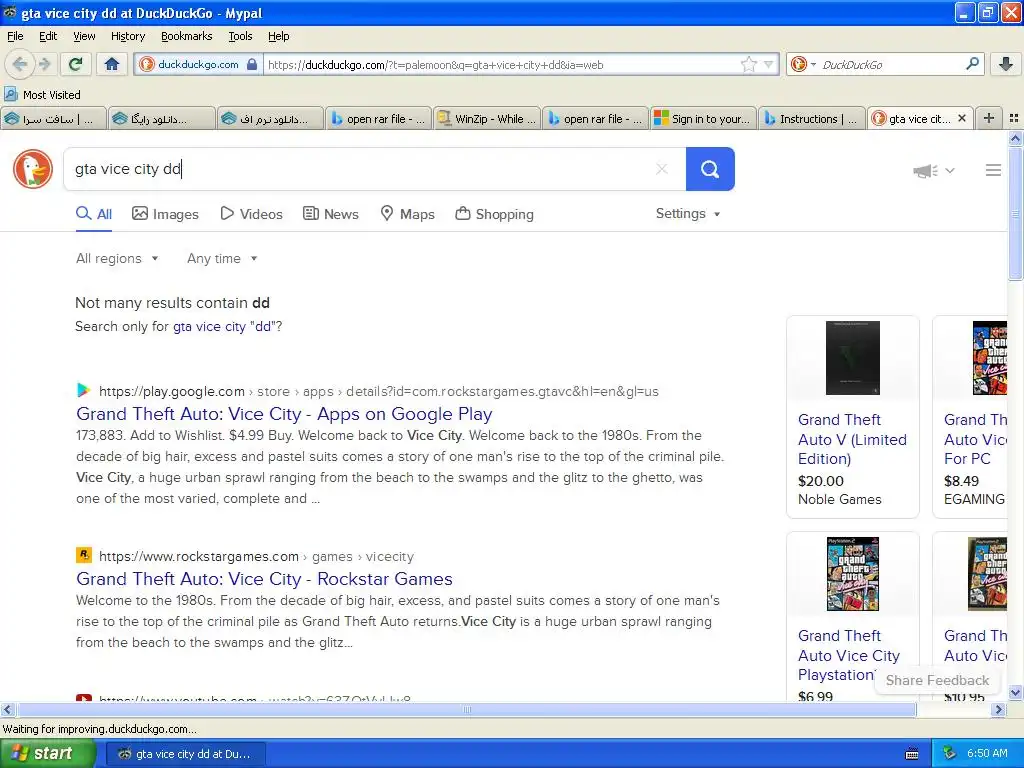The height and width of the screenshot is (768, 1024).
Task: Click Share Feedback button
Action: tap(937, 680)
